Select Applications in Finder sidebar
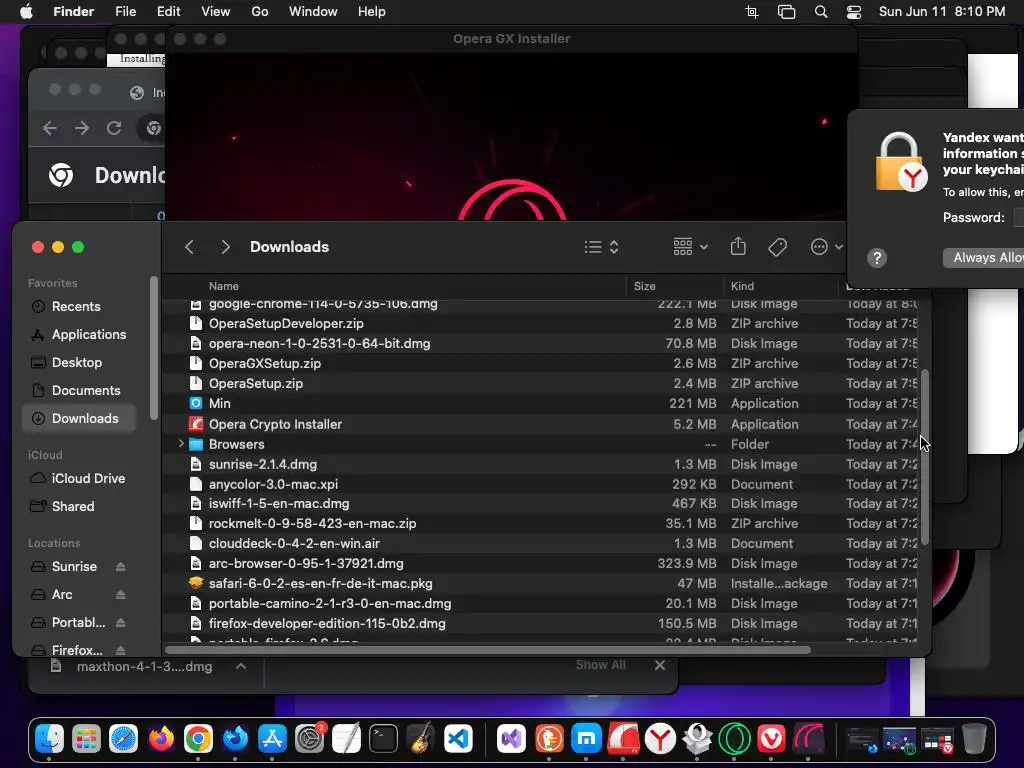 pos(78,335)
